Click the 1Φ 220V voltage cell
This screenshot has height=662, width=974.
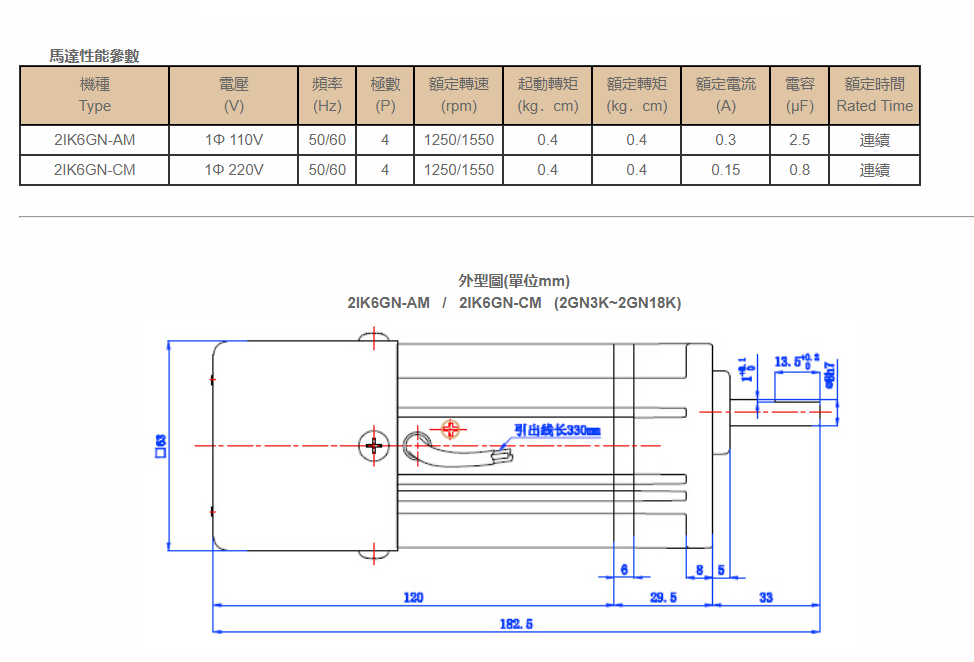[x=234, y=170]
